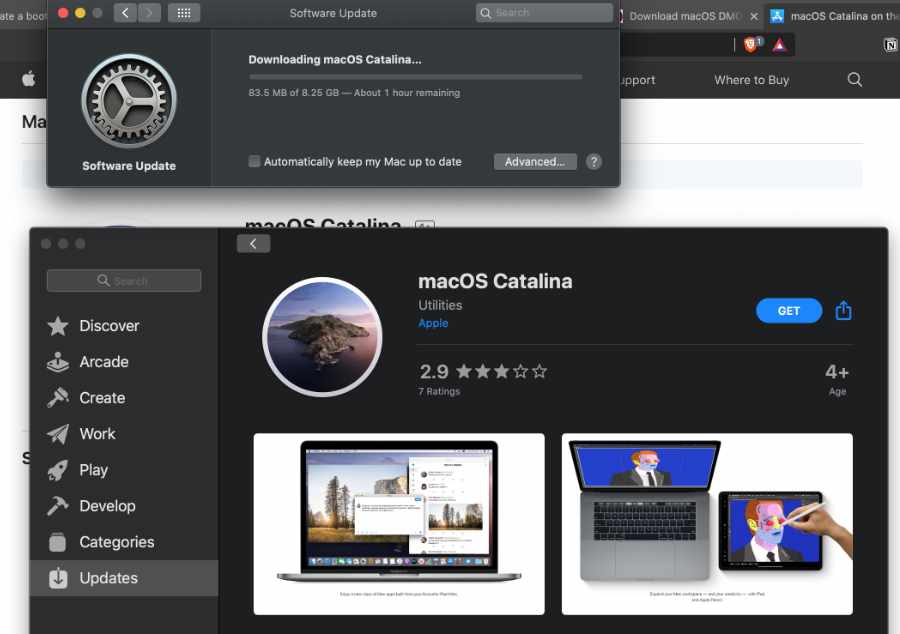Click the Play rocket icon

[58, 470]
